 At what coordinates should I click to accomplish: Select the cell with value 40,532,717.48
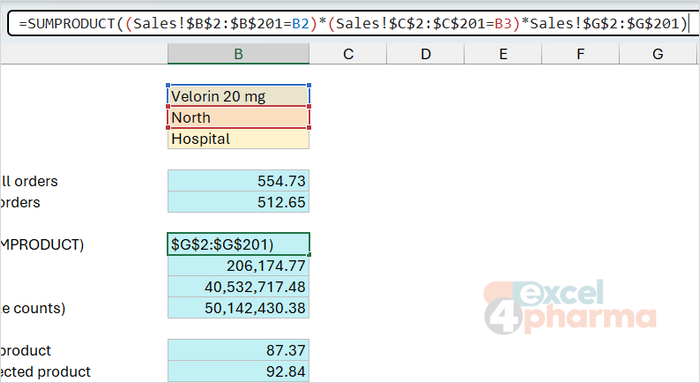pyautogui.click(x=238, y=287)
